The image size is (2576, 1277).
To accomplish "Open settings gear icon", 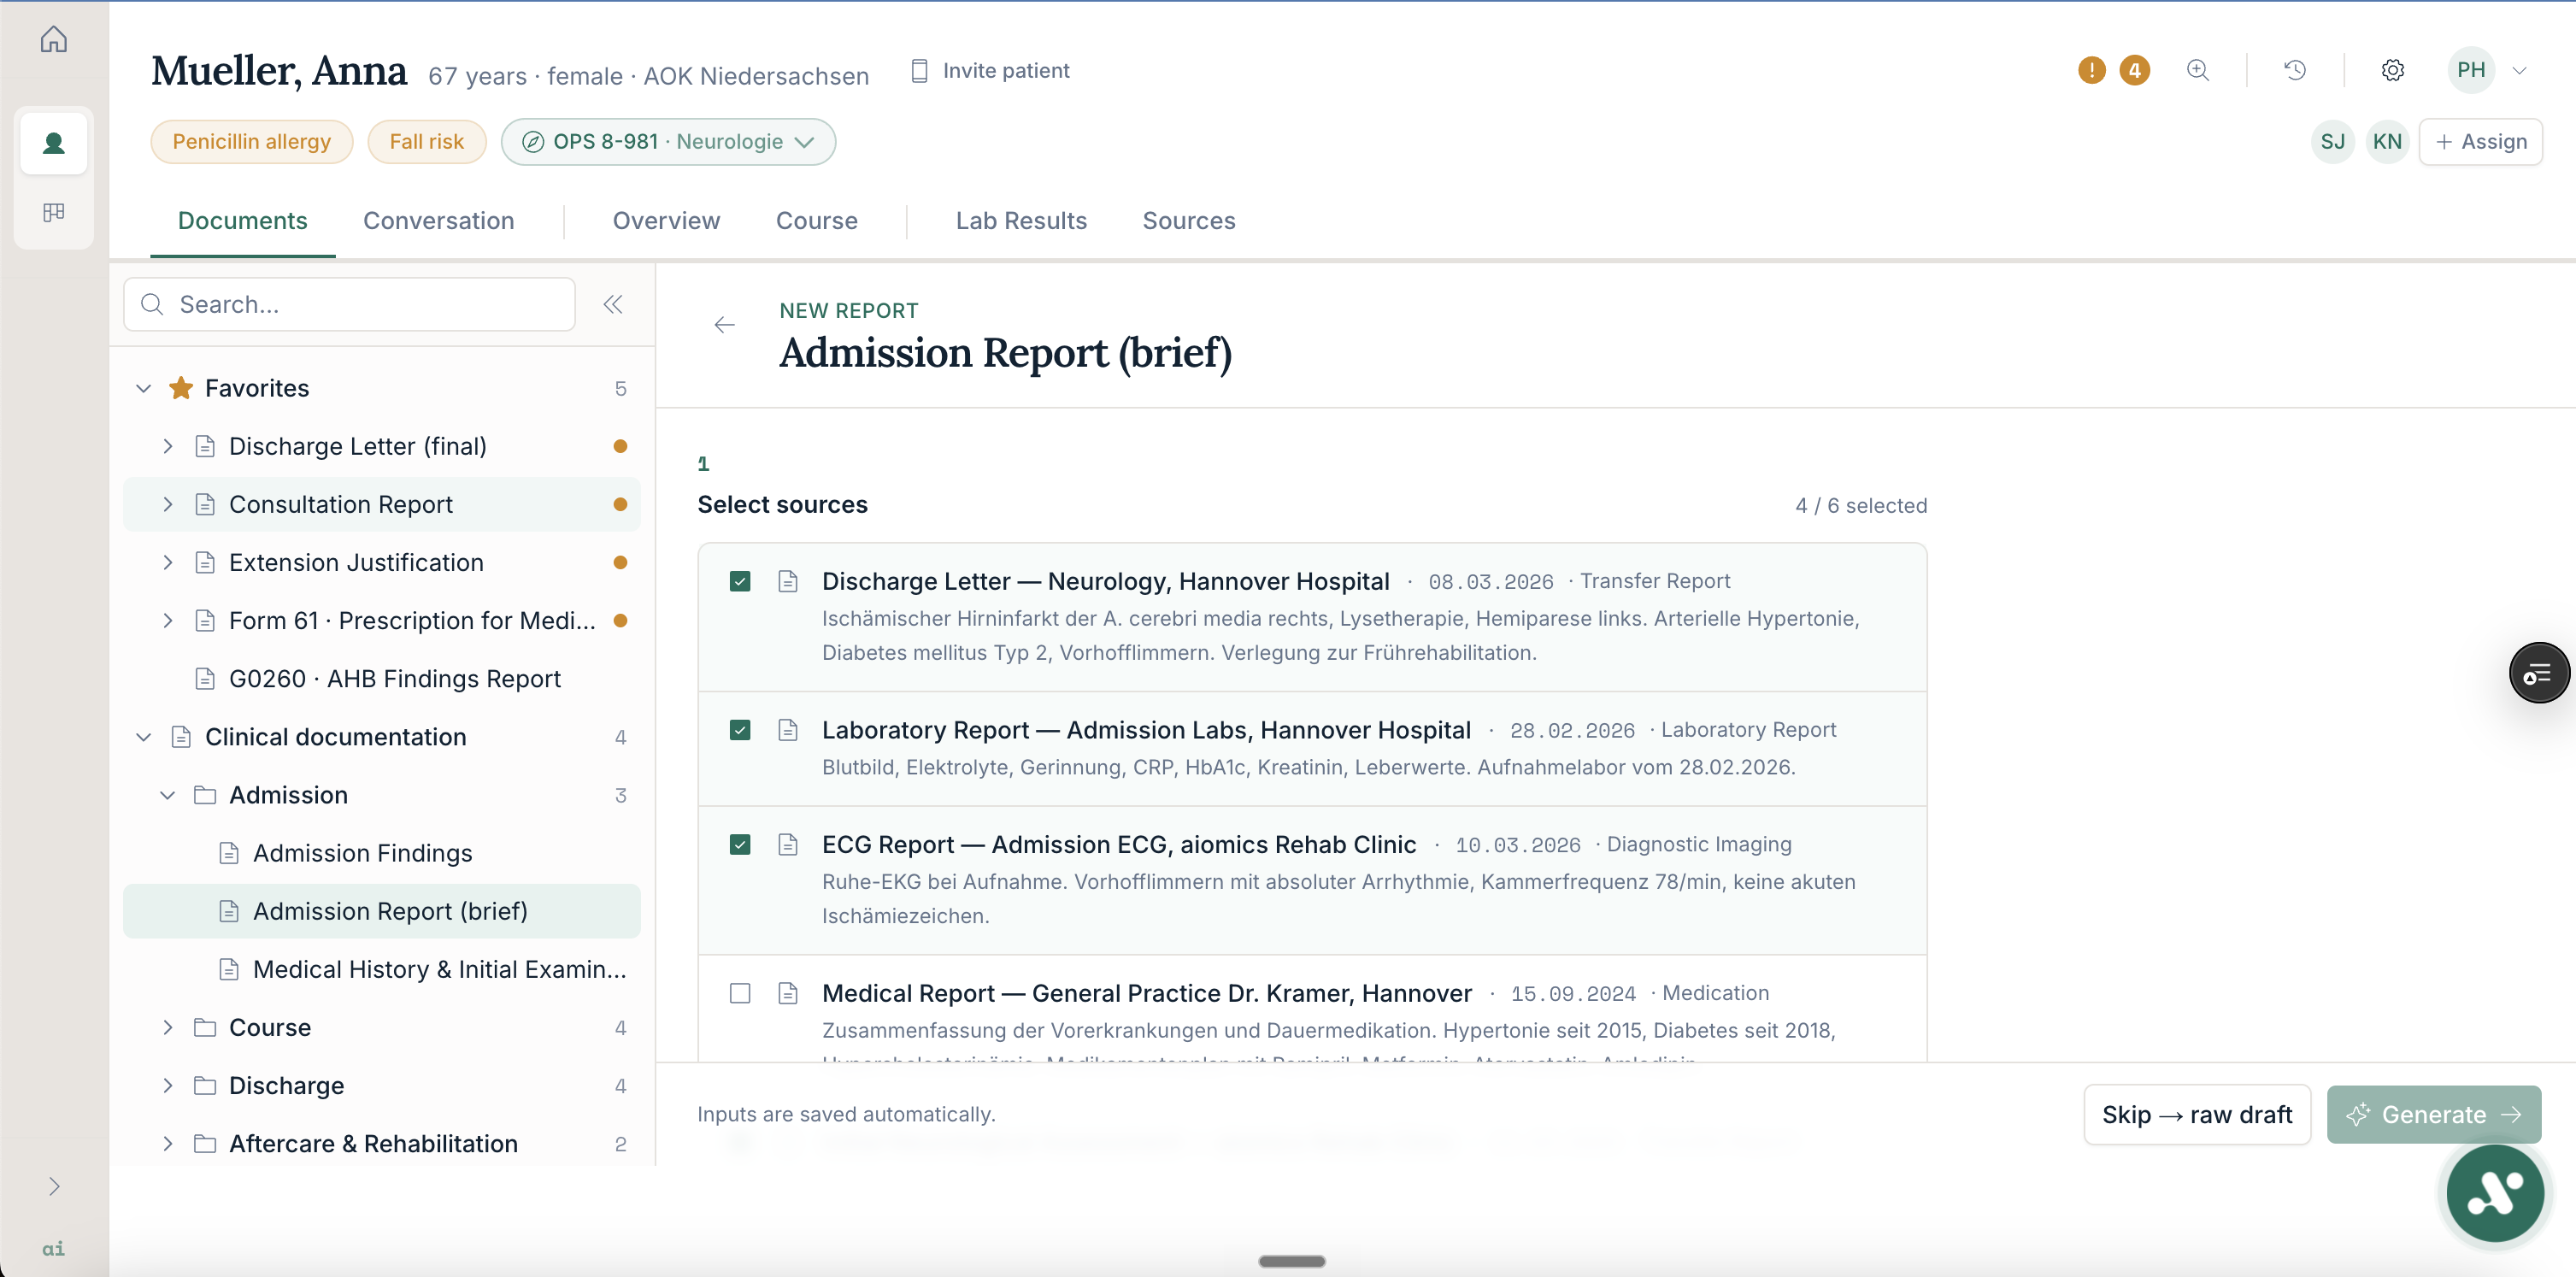I will click(2392, 70).
